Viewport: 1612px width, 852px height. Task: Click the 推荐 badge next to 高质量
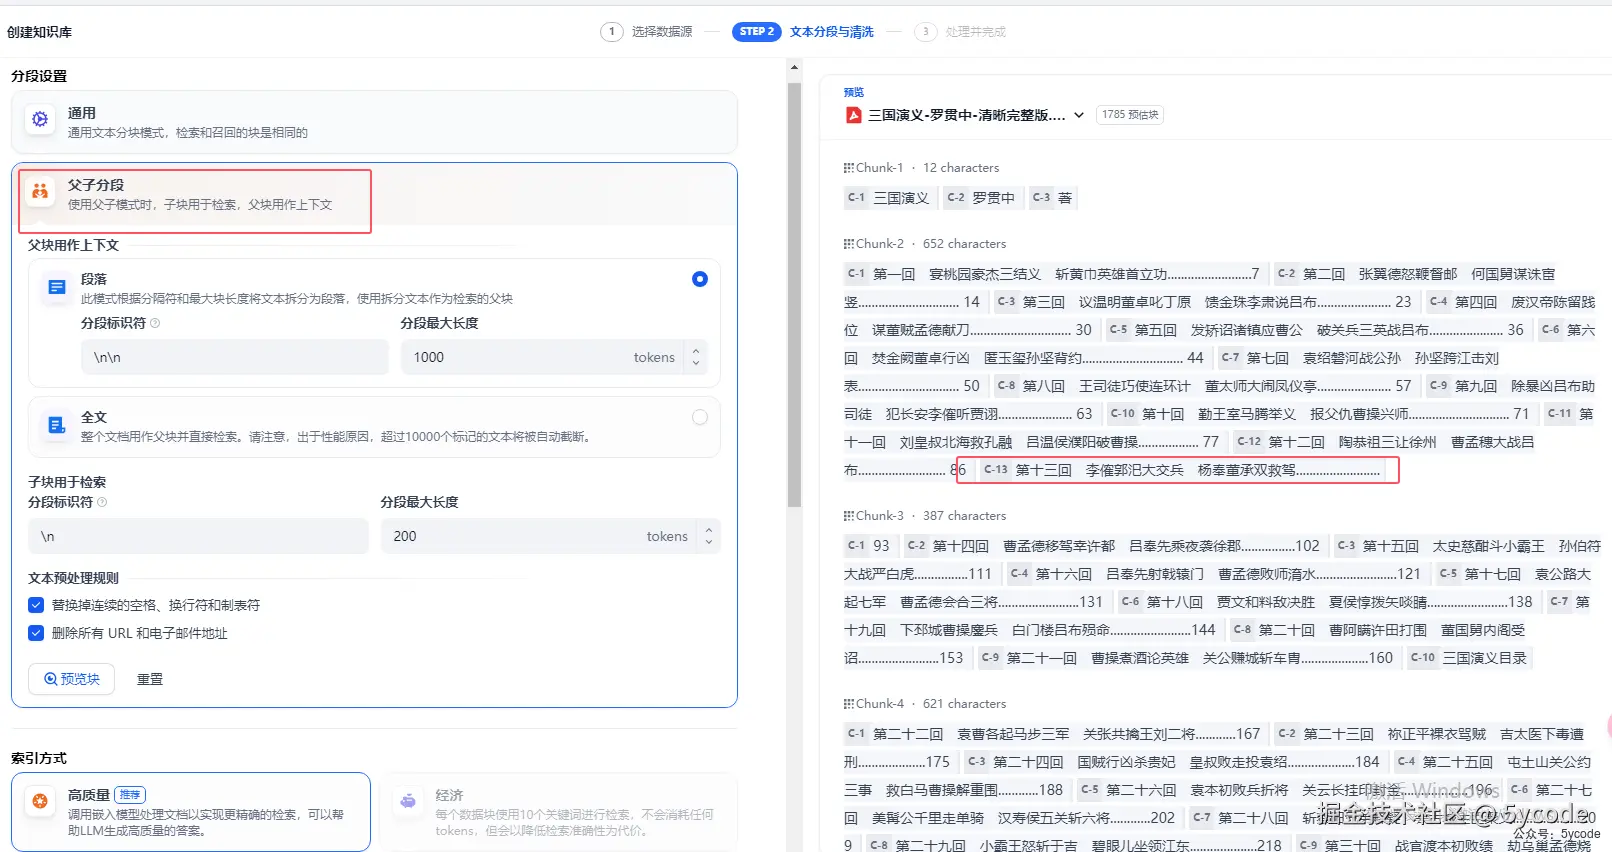pyautogui.click(x=130, y=795)
